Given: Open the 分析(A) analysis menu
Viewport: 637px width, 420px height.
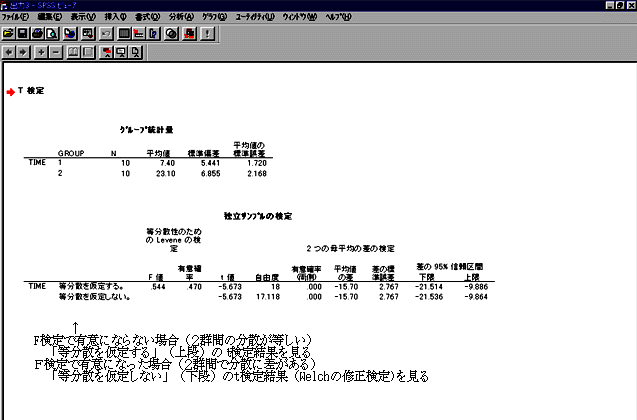Looking at the screenshot, I should coord(183,18).
